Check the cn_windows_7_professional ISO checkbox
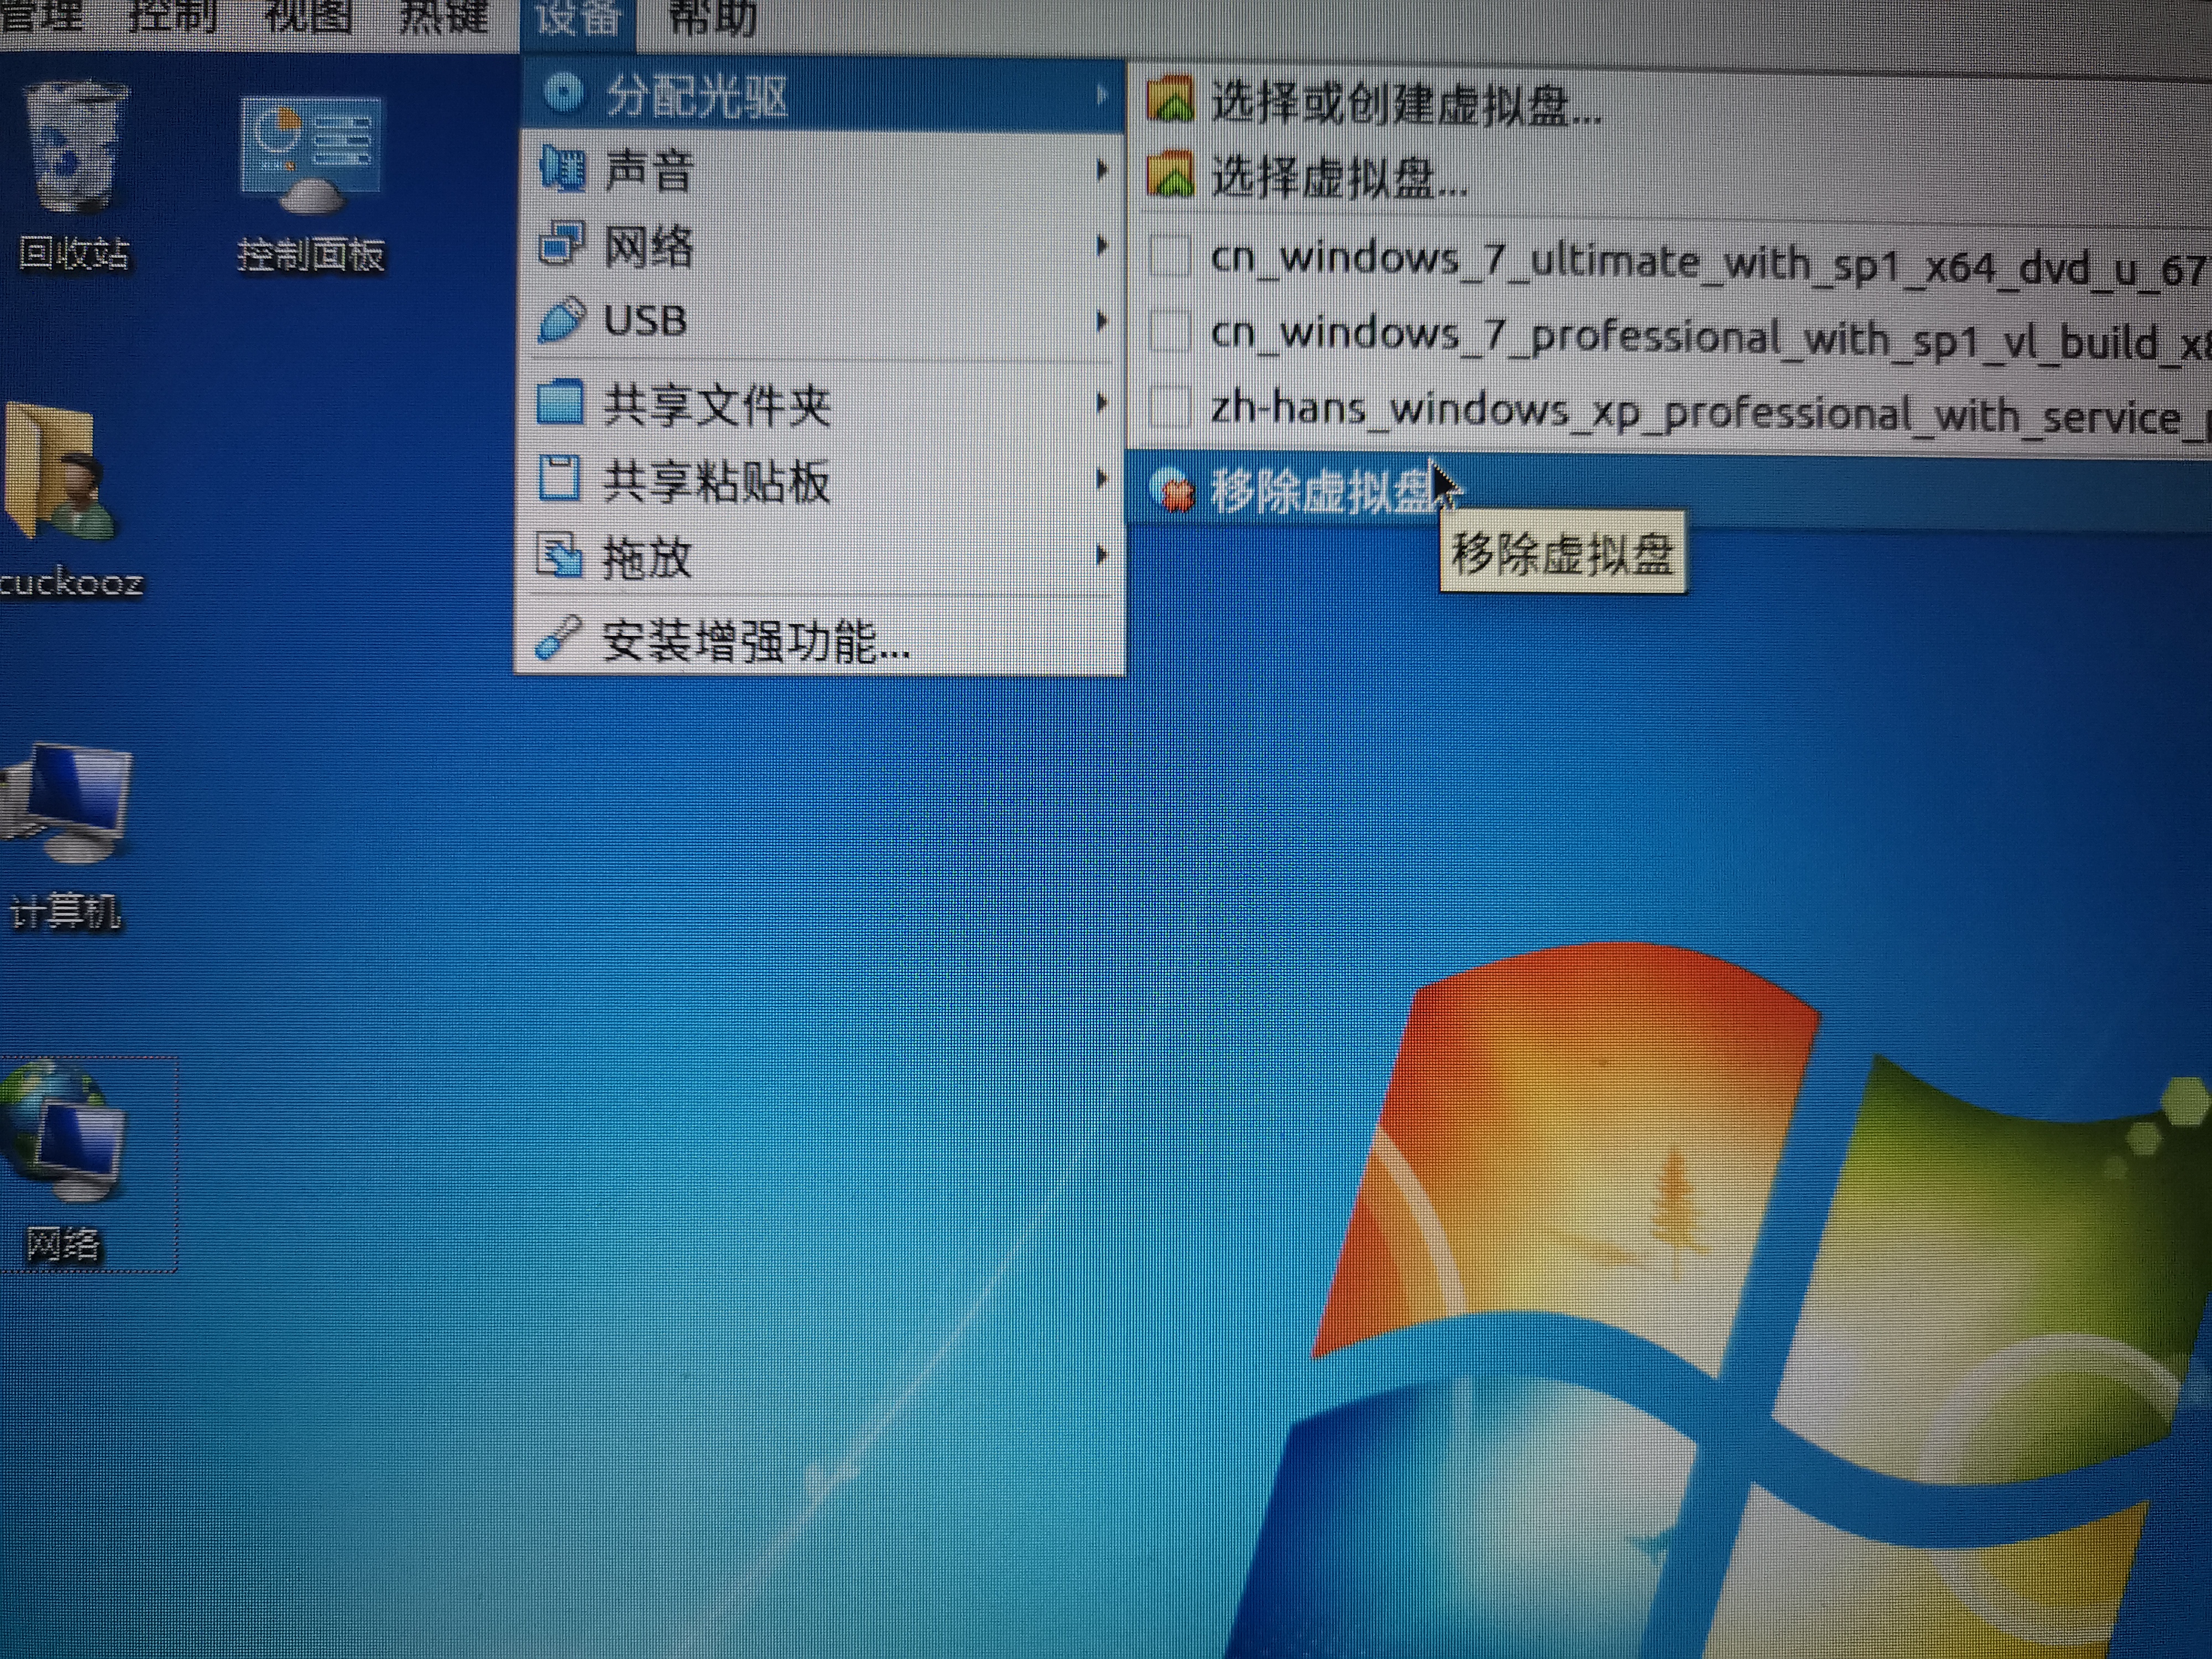The image size is (2212, 1659). 1170,331
